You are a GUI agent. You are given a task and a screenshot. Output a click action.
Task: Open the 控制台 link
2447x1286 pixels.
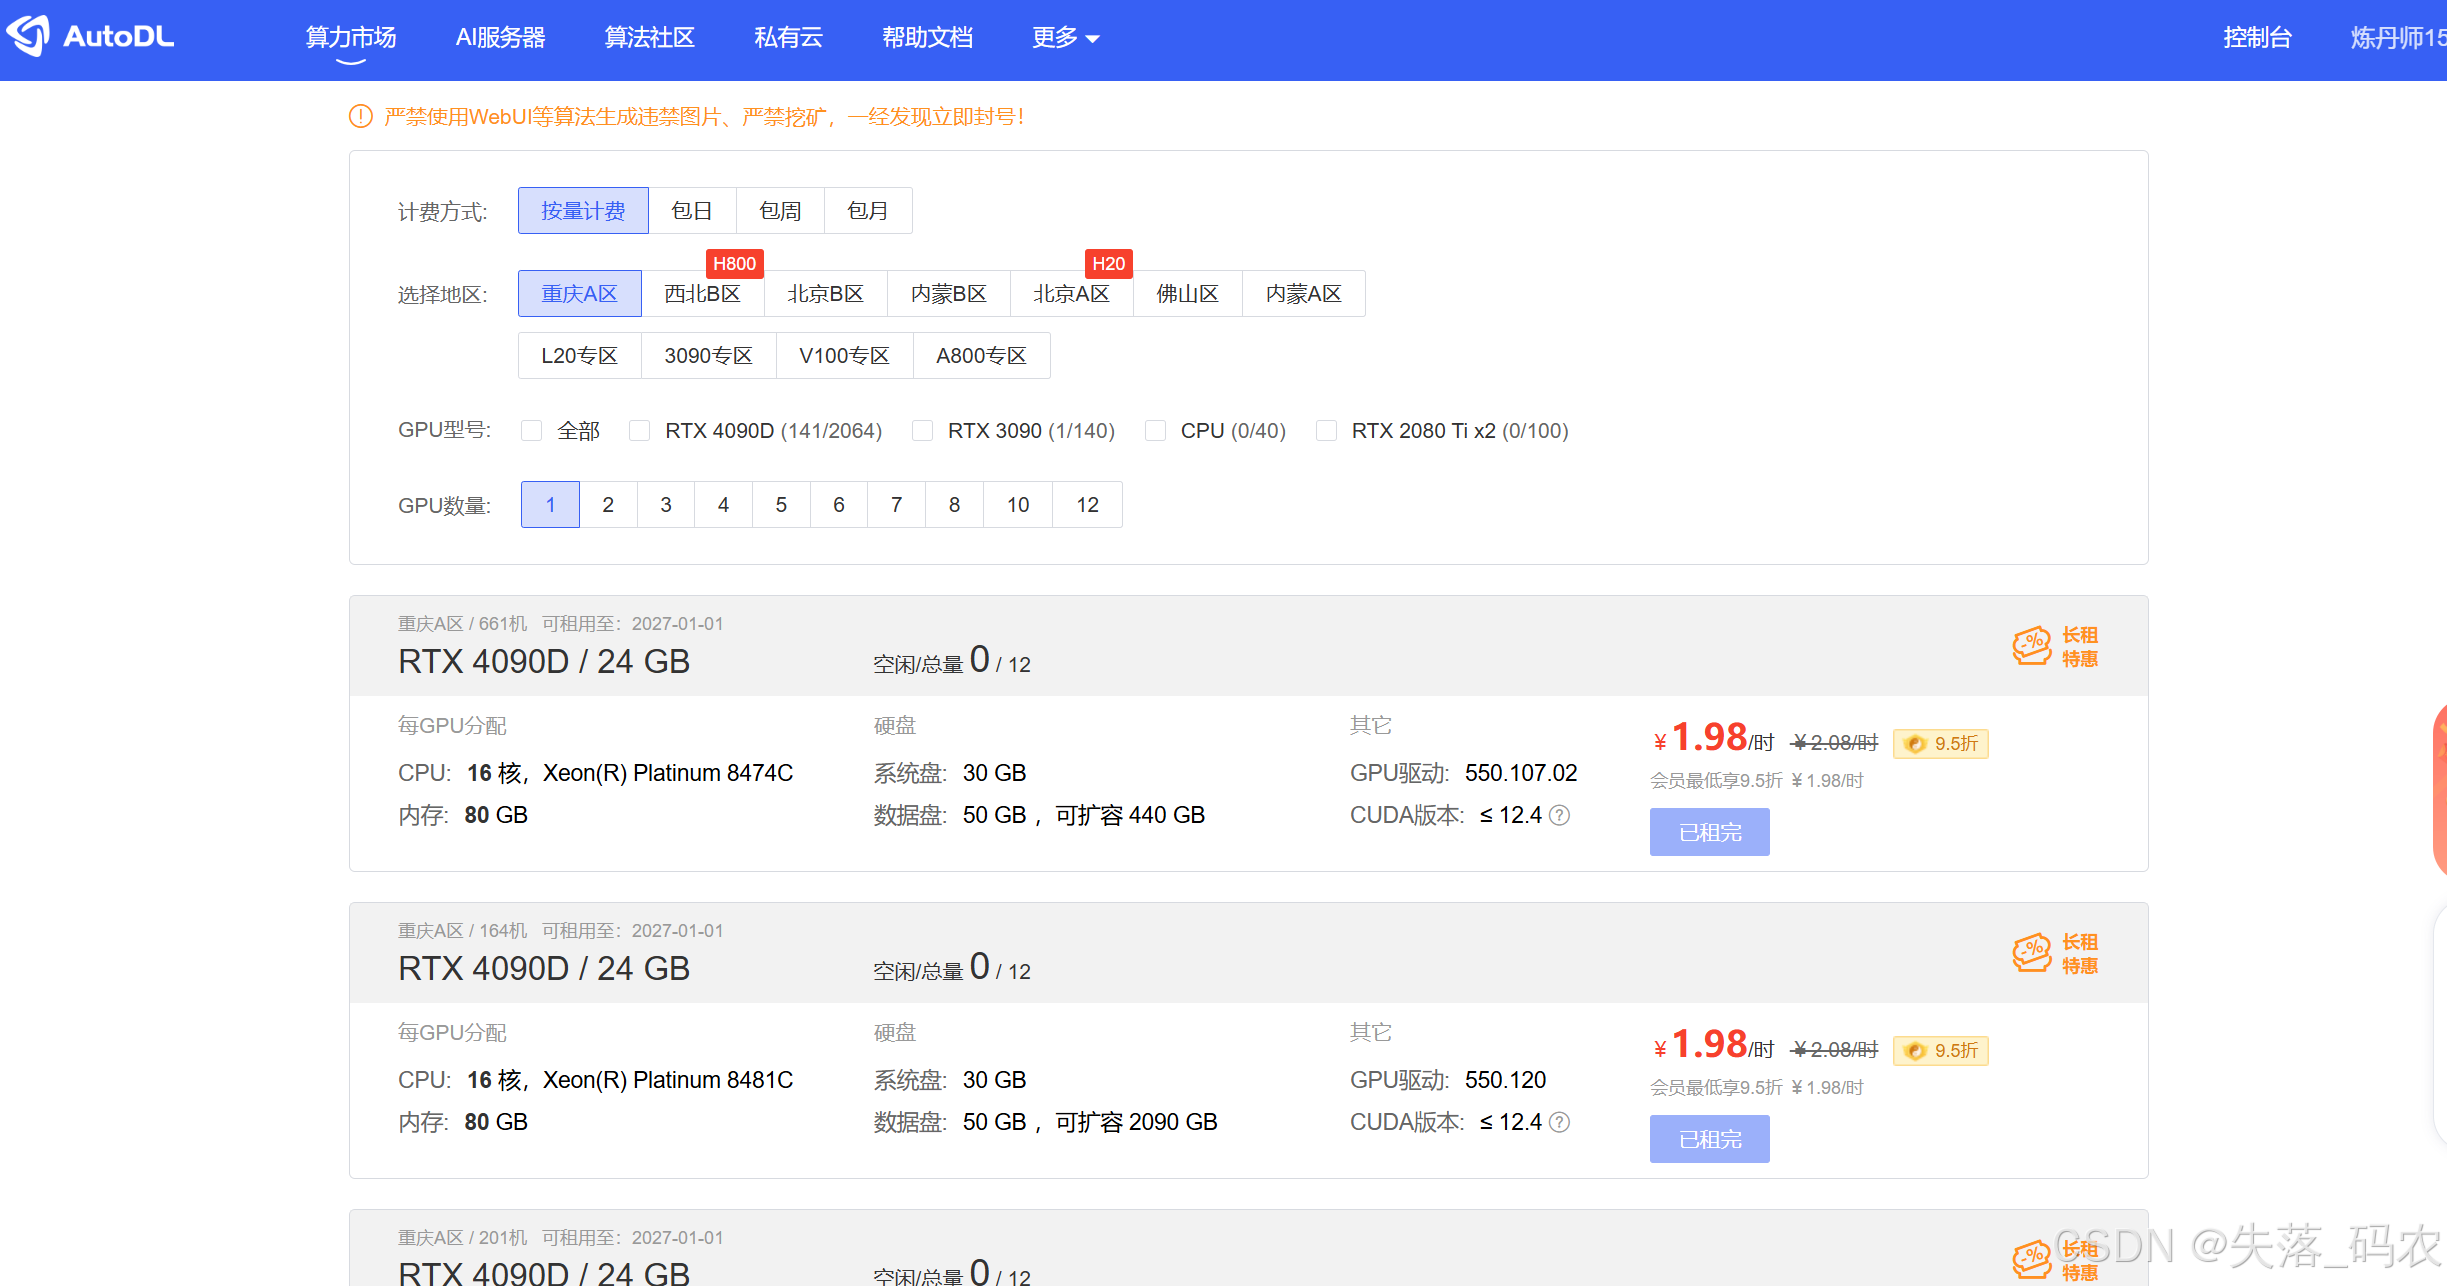pyautogui.click(x=2257, y=38)
